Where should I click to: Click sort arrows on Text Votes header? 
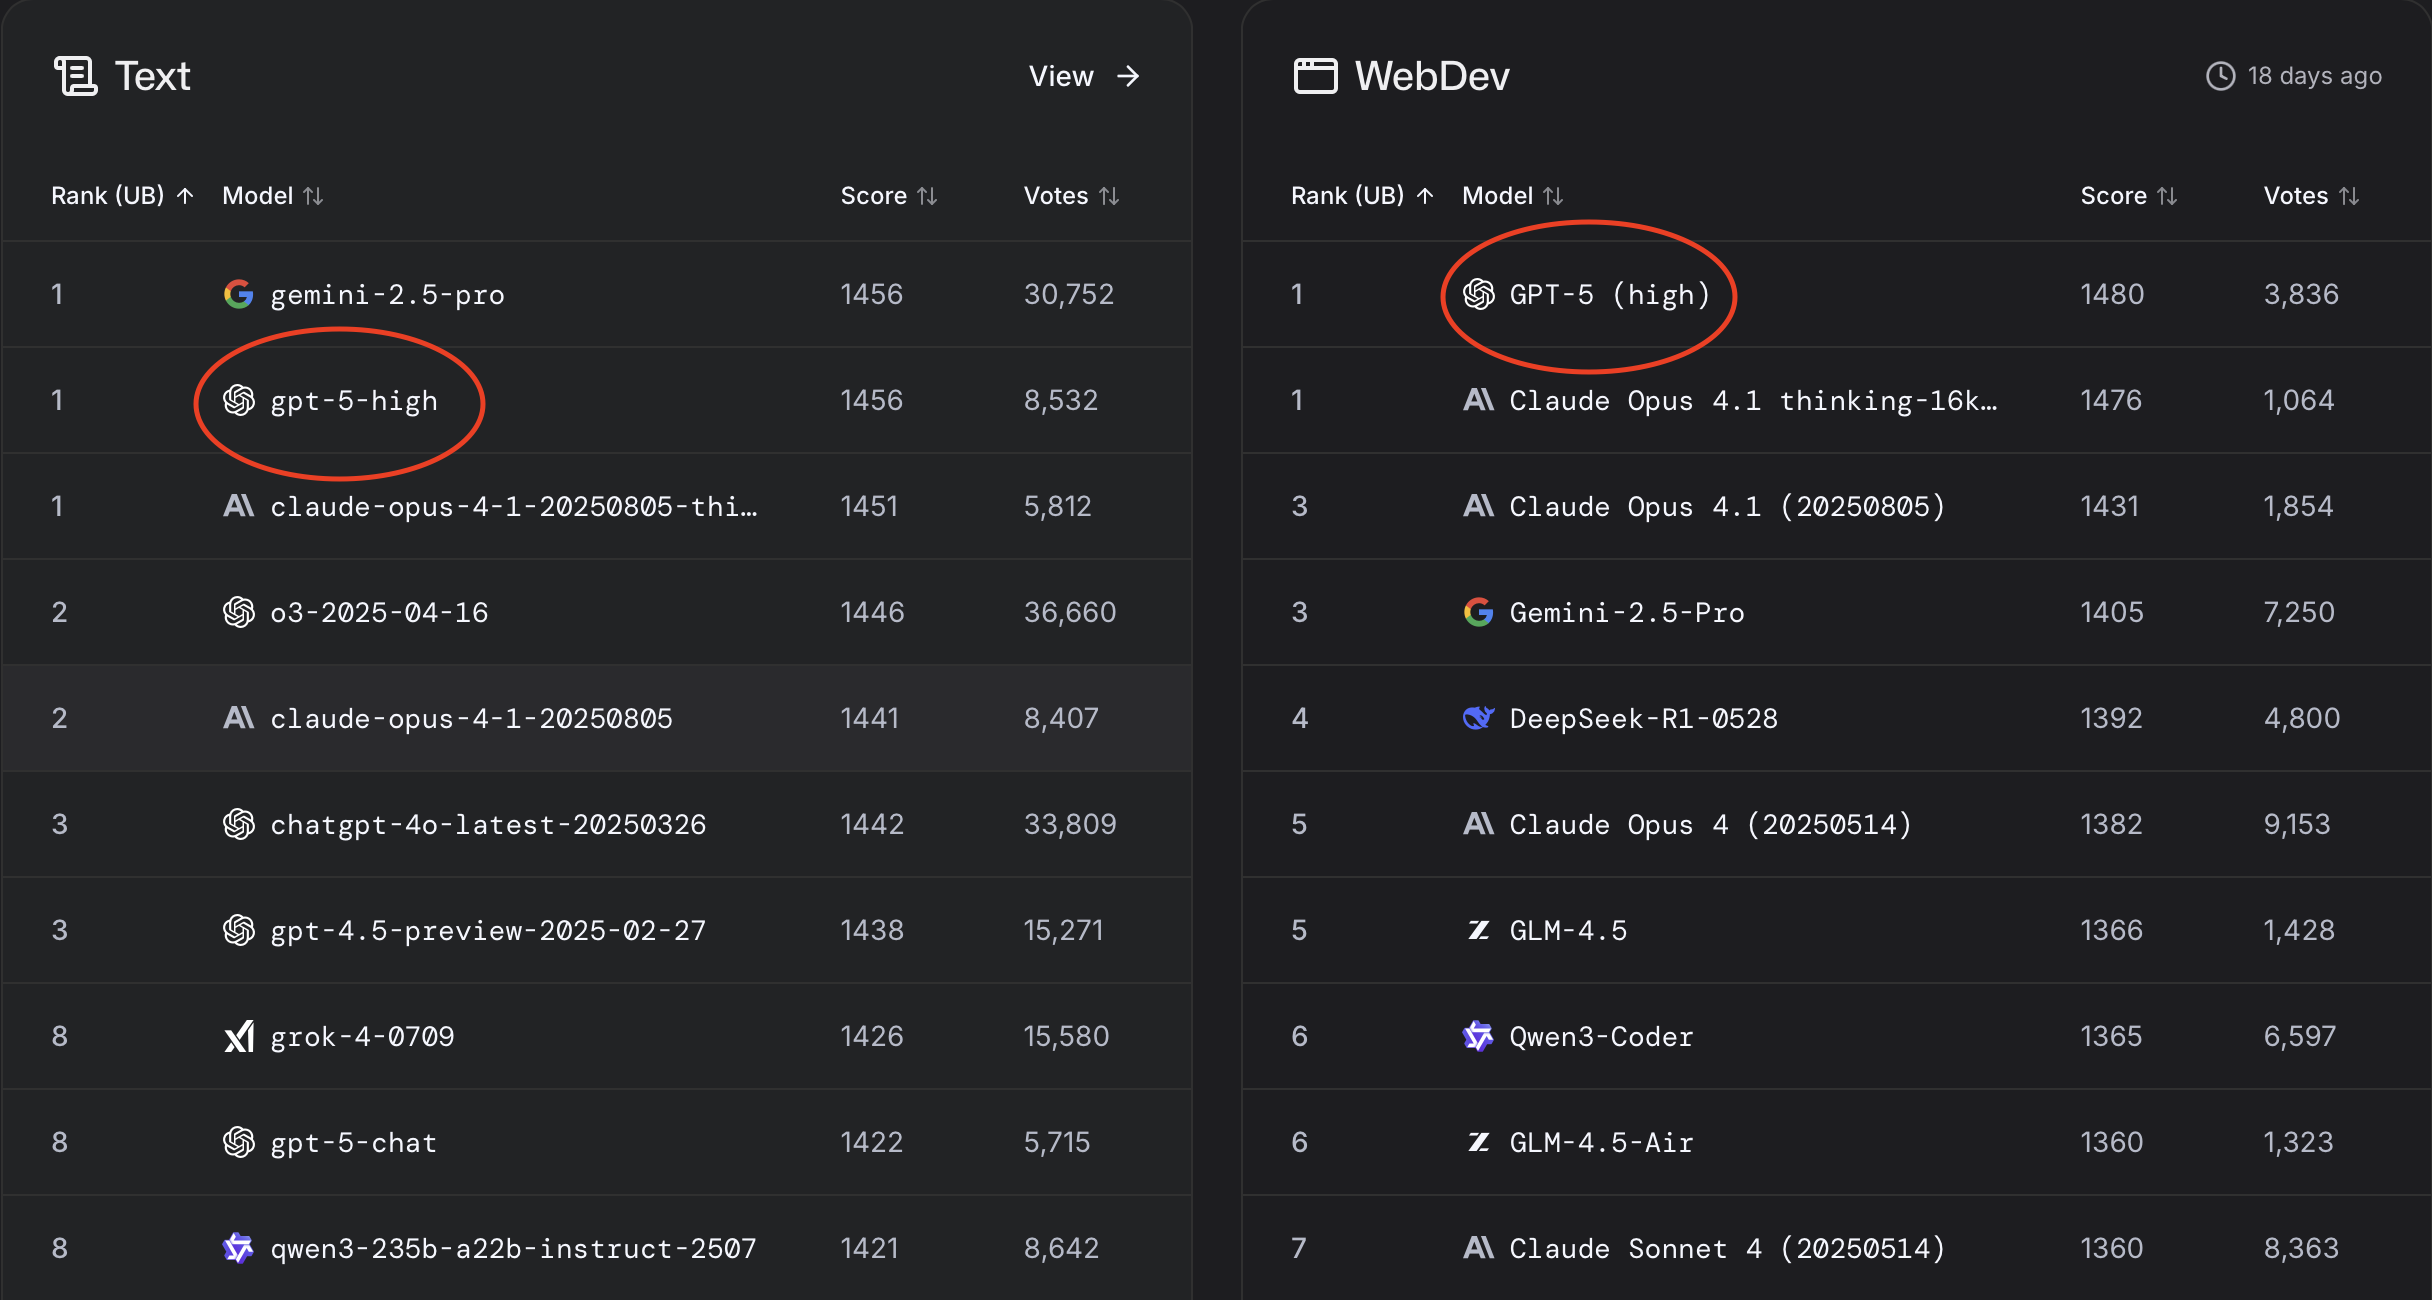click(1111, 195)
